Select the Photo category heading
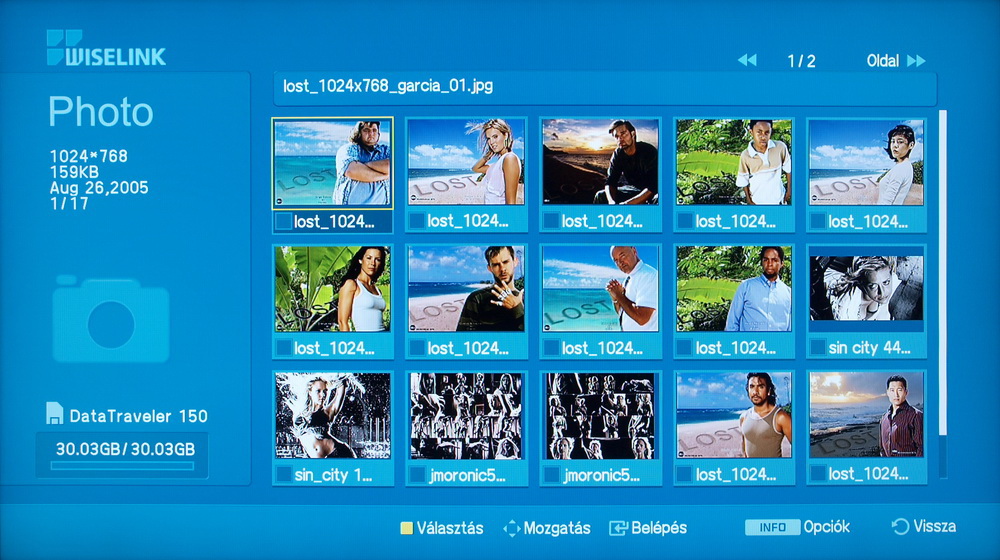This screenshot has height=560, width=1000. tap(101, 112)
